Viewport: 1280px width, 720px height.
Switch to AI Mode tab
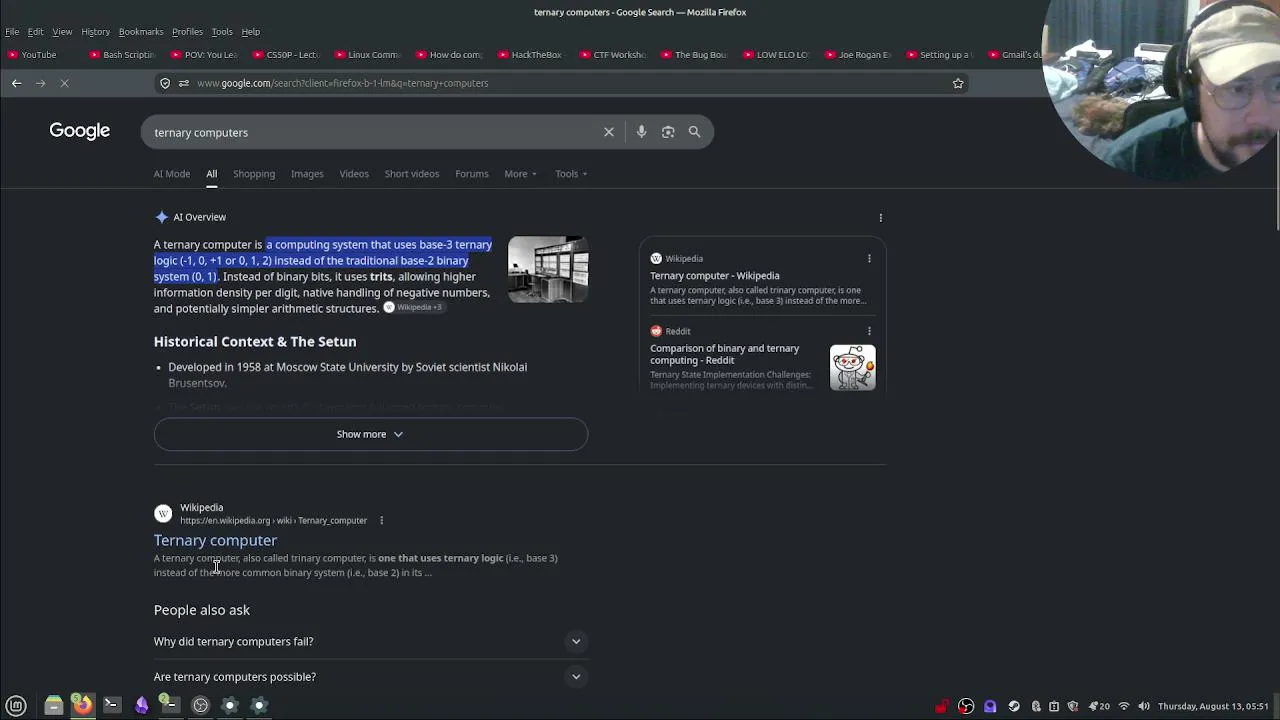click(172, 174)
